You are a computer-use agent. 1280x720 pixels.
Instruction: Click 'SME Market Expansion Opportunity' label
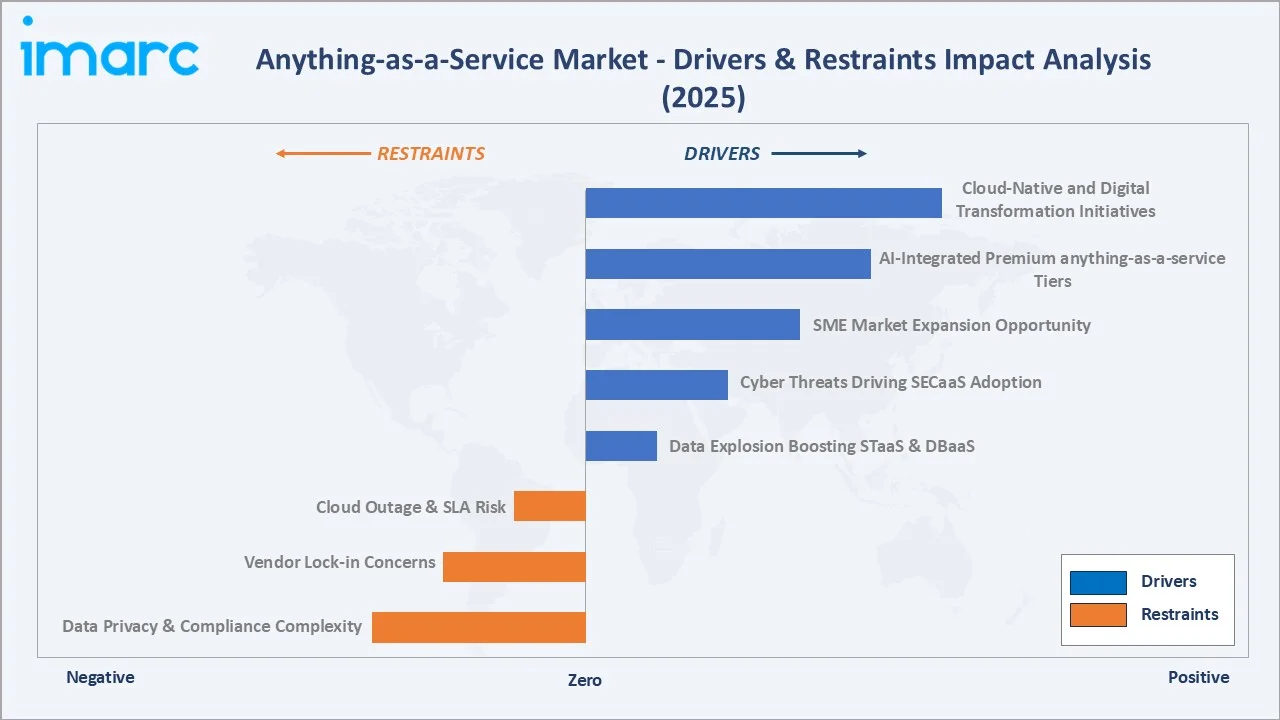[x=951, y=325]
